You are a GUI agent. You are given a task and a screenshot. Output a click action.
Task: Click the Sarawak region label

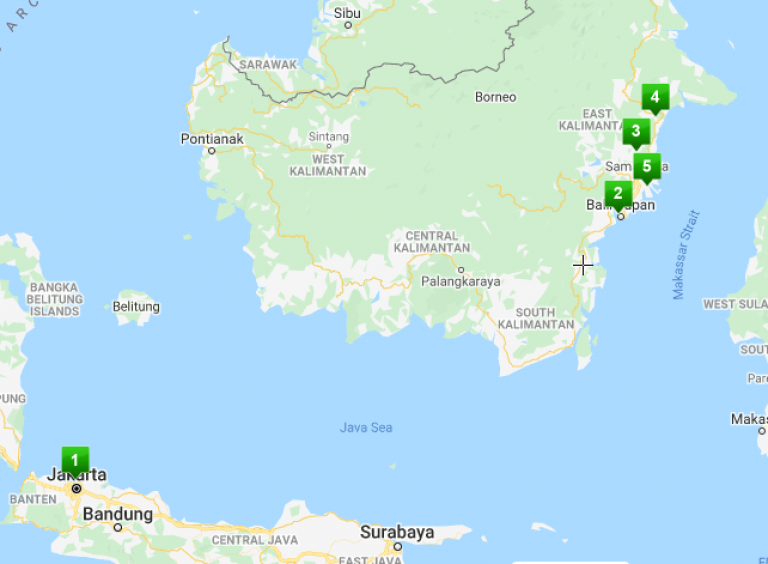coord(268,64)
